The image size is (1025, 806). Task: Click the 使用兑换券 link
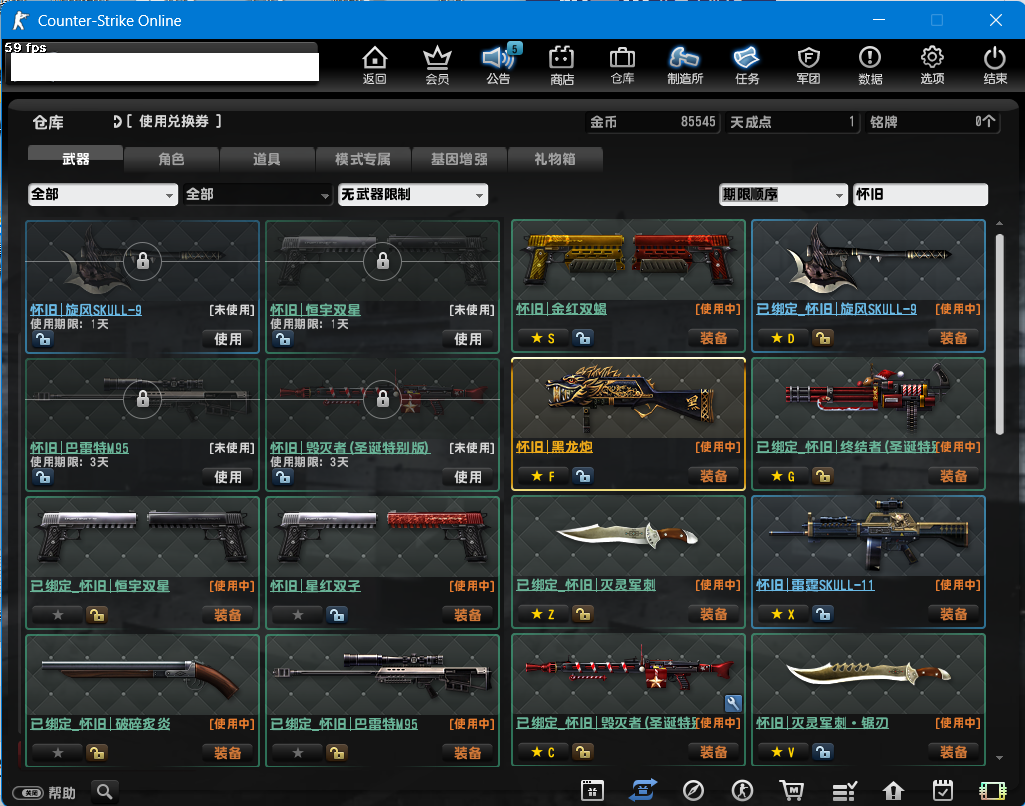click(x=173, y=121)
